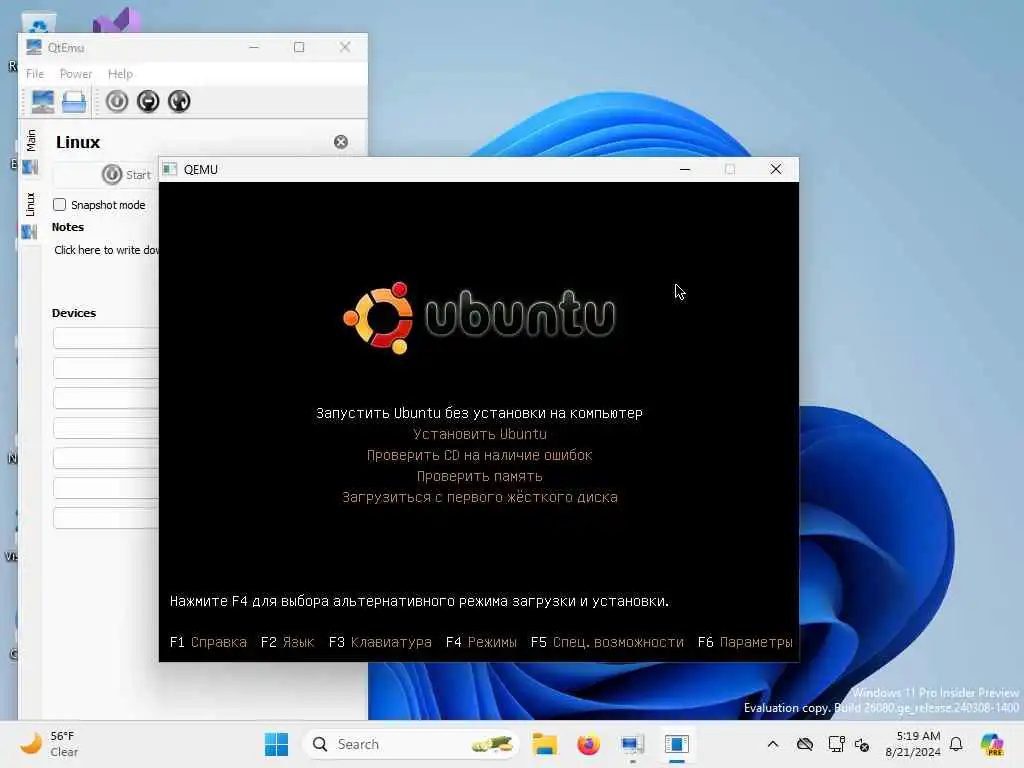Viewport: 1024px width, 768px height.
Task: Click the first Devices field
Action: pyautogui.click(x=106, y=338)
